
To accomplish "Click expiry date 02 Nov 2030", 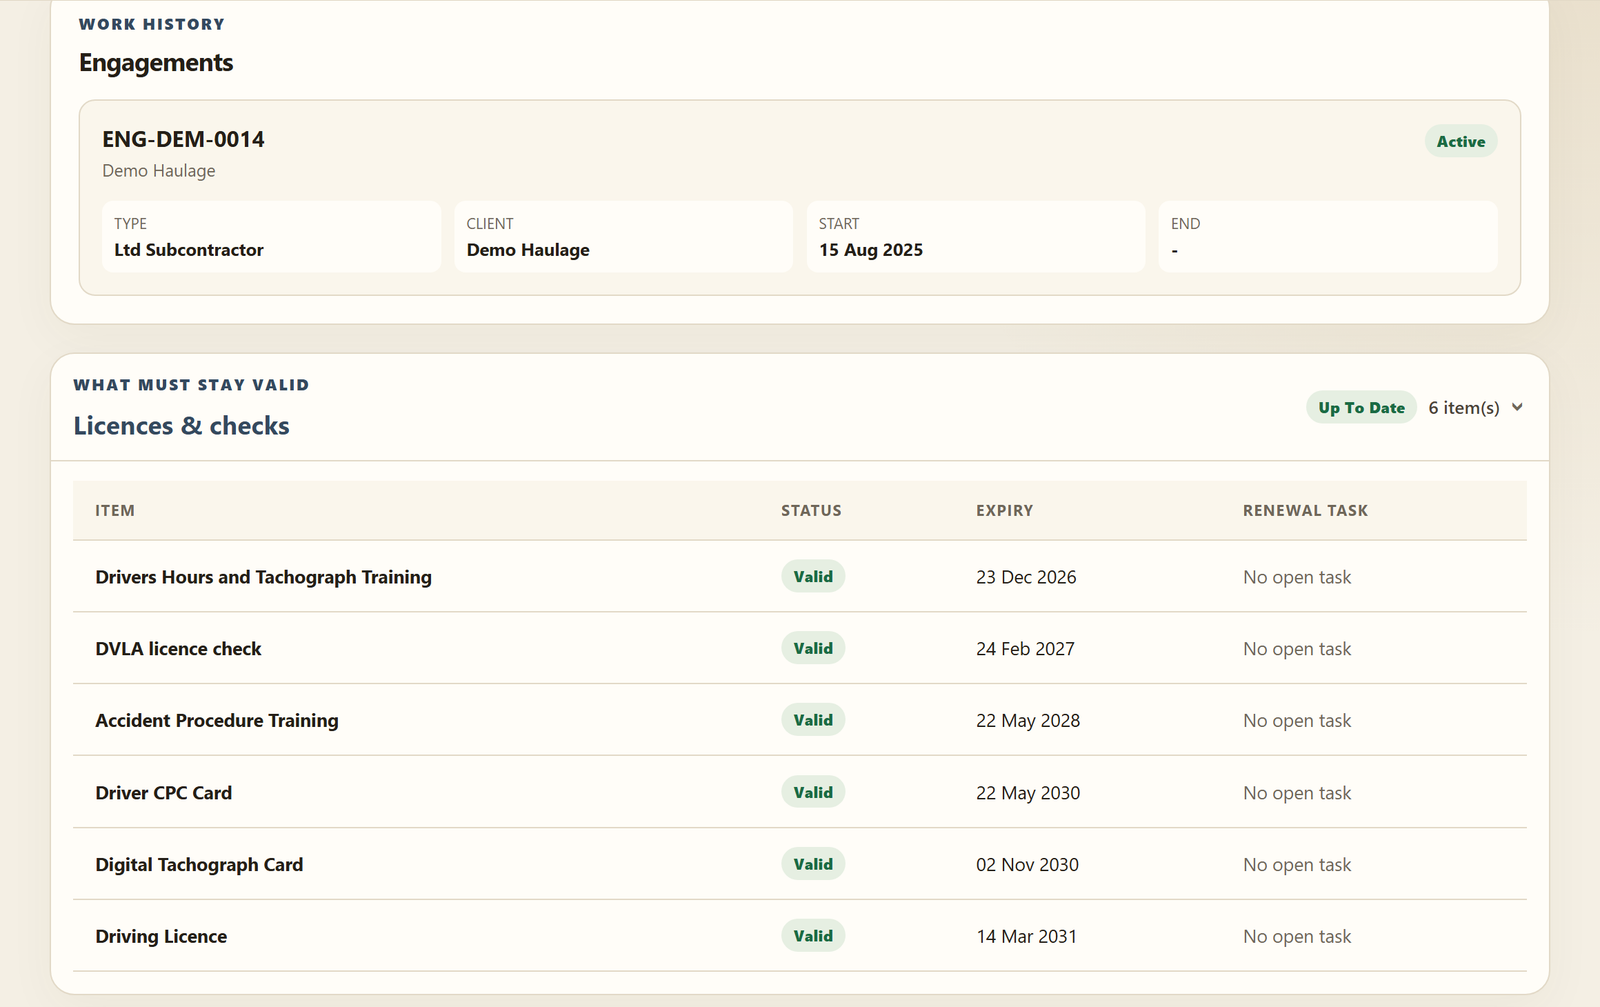I will 1027,865.
